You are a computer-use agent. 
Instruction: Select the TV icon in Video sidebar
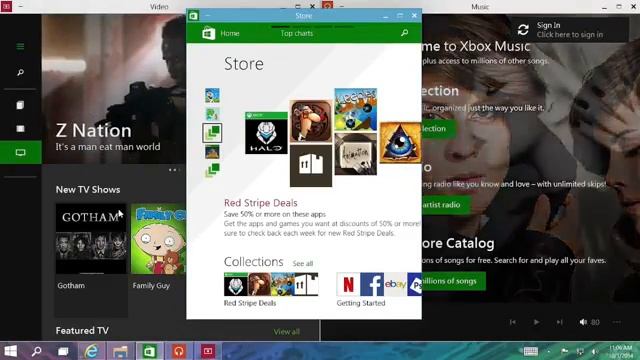[x=20, y=152]
